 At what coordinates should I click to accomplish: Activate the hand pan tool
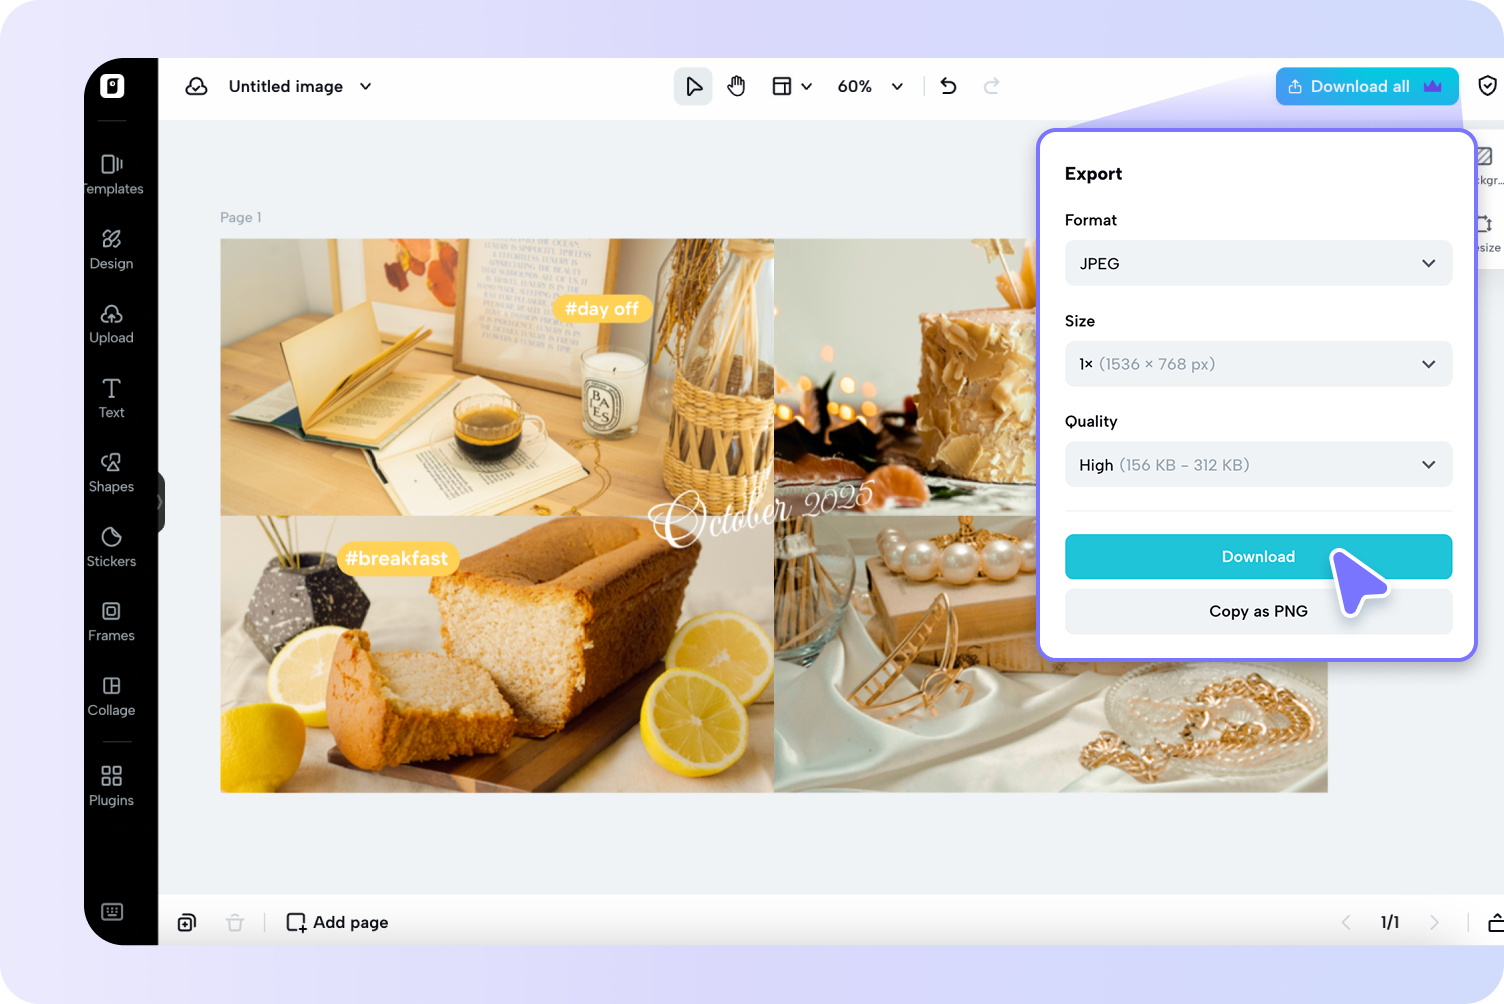pyautogui.click(x=737, y=87)
